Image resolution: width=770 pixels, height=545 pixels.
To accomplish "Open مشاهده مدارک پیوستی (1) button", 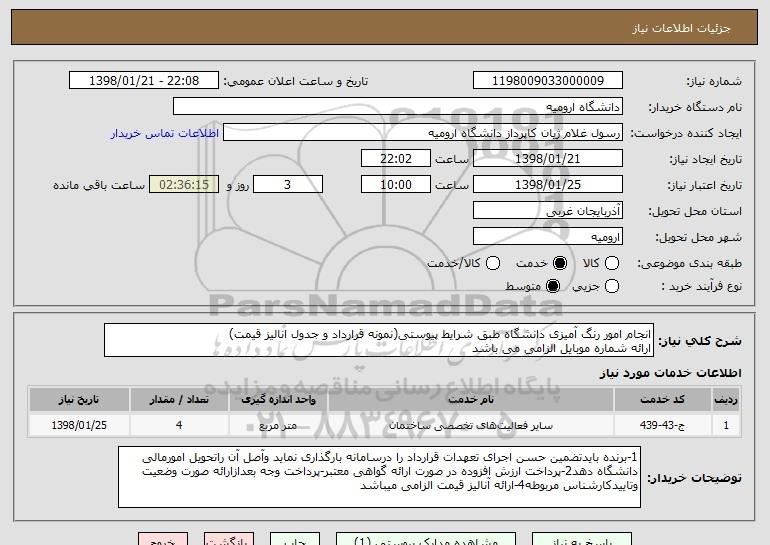I will point(426,539).
